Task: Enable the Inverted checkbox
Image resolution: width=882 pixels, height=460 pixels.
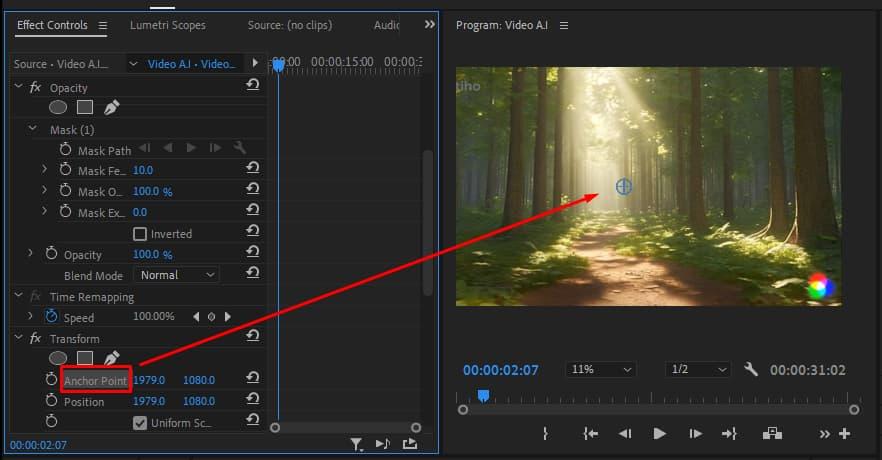Action: point(140,234)
